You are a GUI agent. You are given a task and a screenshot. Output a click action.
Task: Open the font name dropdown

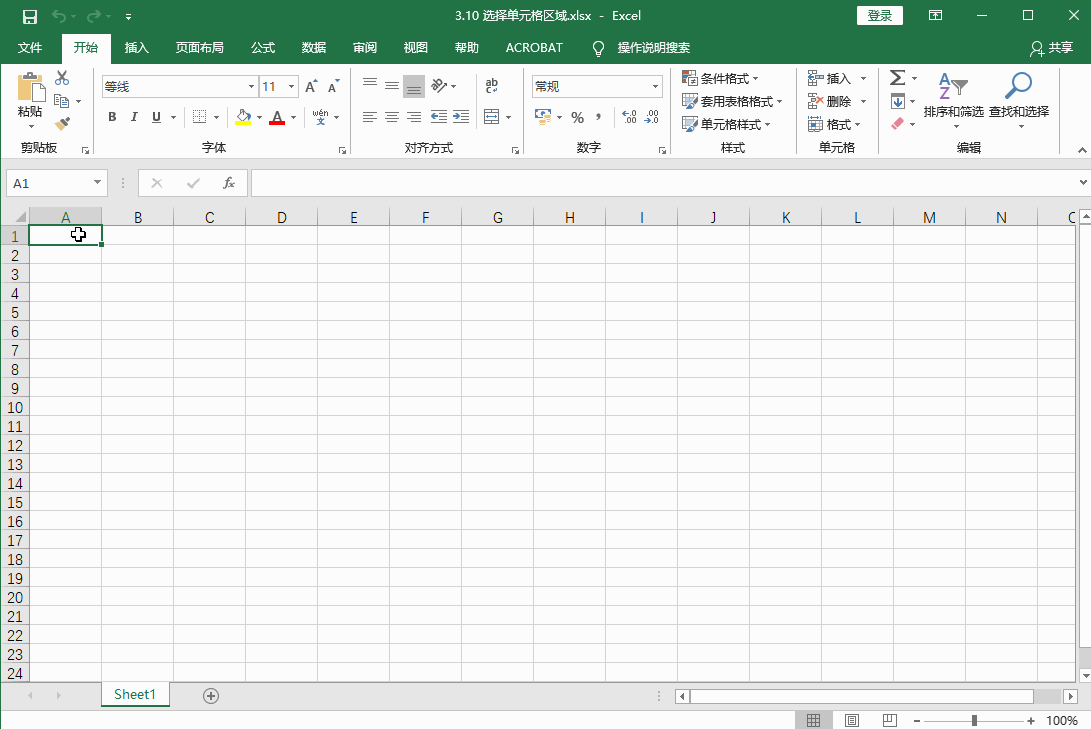(250, 86)
